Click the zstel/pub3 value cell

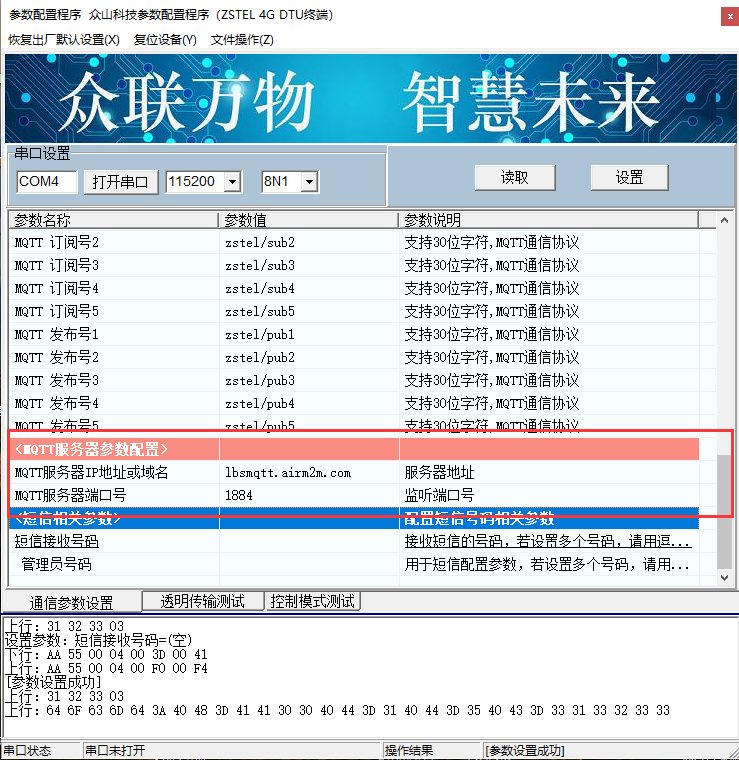309,380
